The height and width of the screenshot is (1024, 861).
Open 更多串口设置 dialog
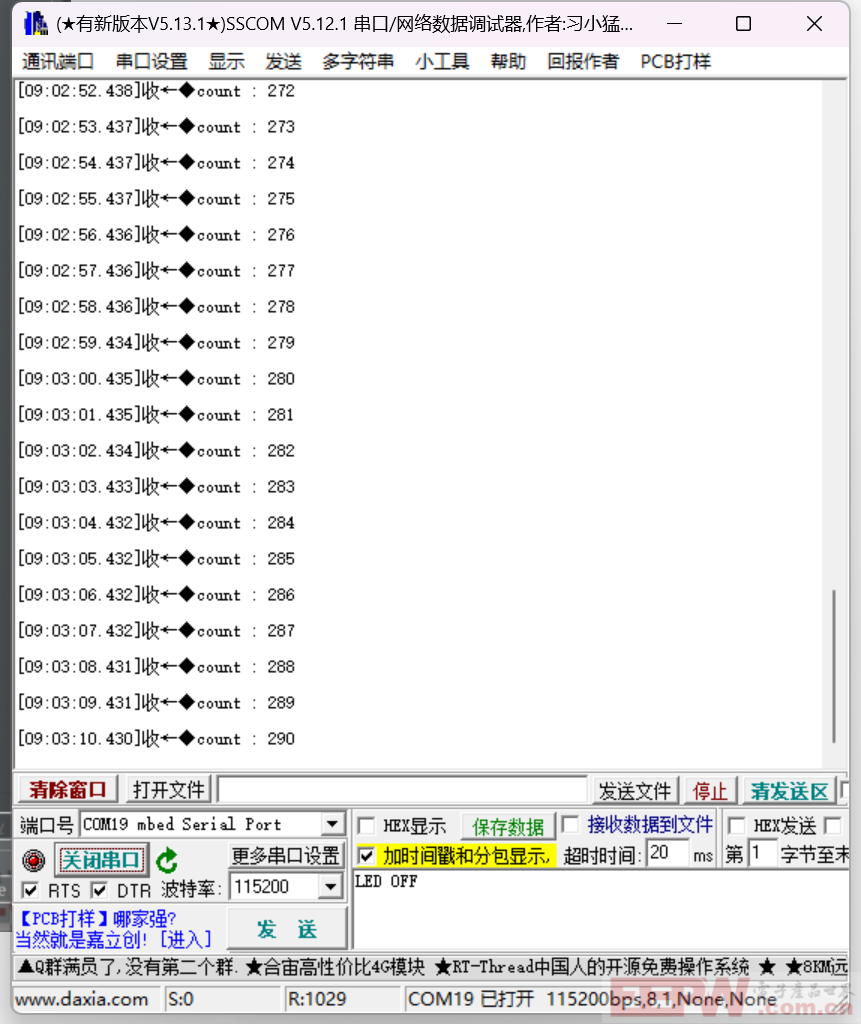tap(285, 855)
